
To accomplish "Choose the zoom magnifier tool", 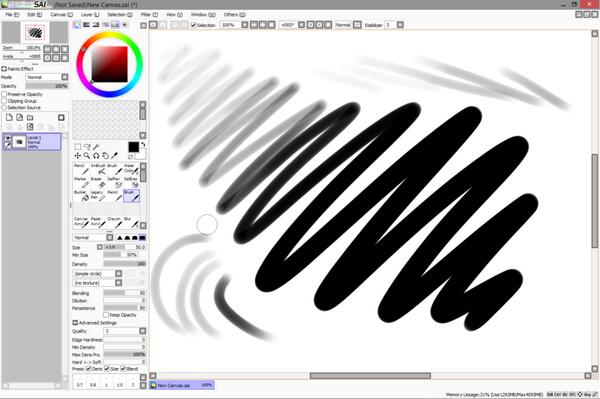I will click(x=87, y=156).
